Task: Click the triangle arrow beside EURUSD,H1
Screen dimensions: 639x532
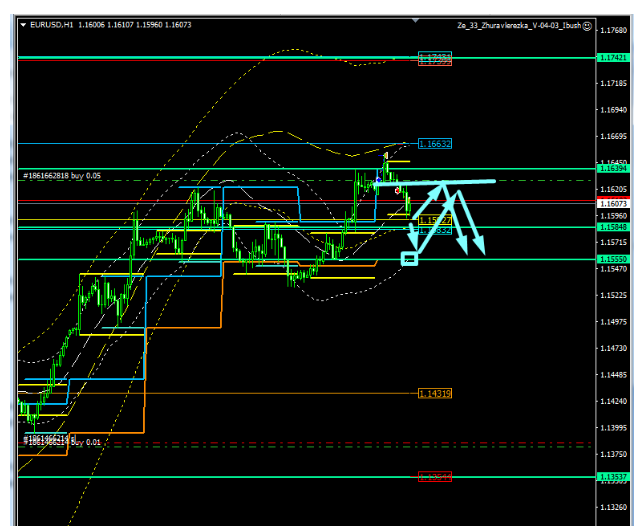Action: (x=24, y=26)
